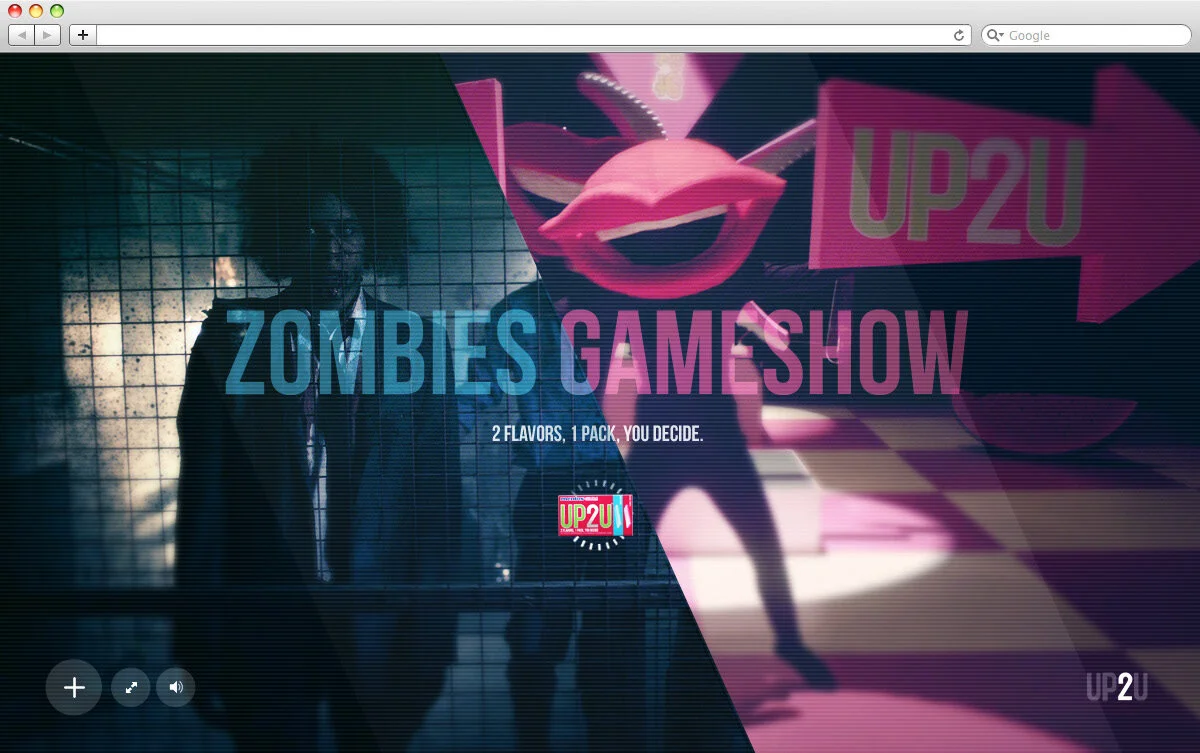Go back with browser back arrow
This screenshot has height=753, width=1200.
22,35
